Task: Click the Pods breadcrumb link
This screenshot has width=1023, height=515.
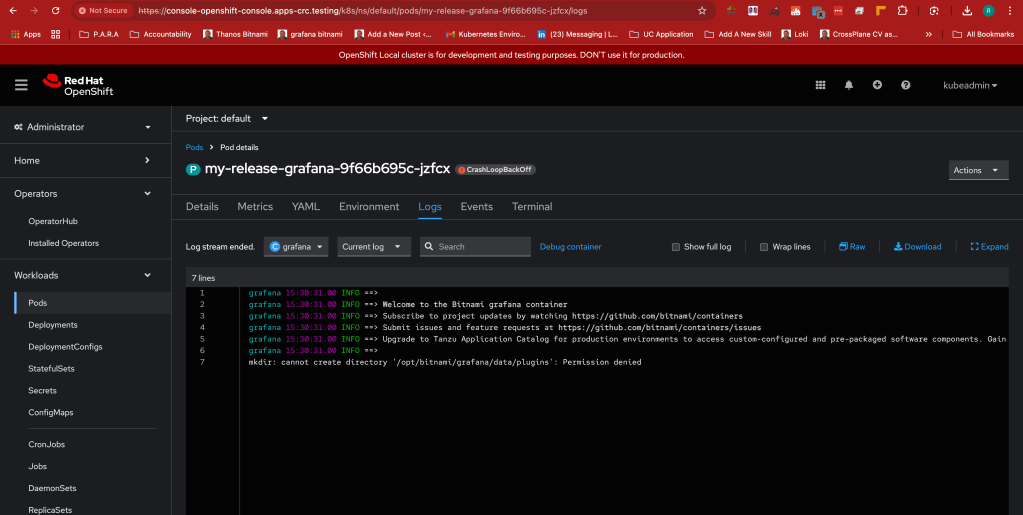Action: [194, 148]
